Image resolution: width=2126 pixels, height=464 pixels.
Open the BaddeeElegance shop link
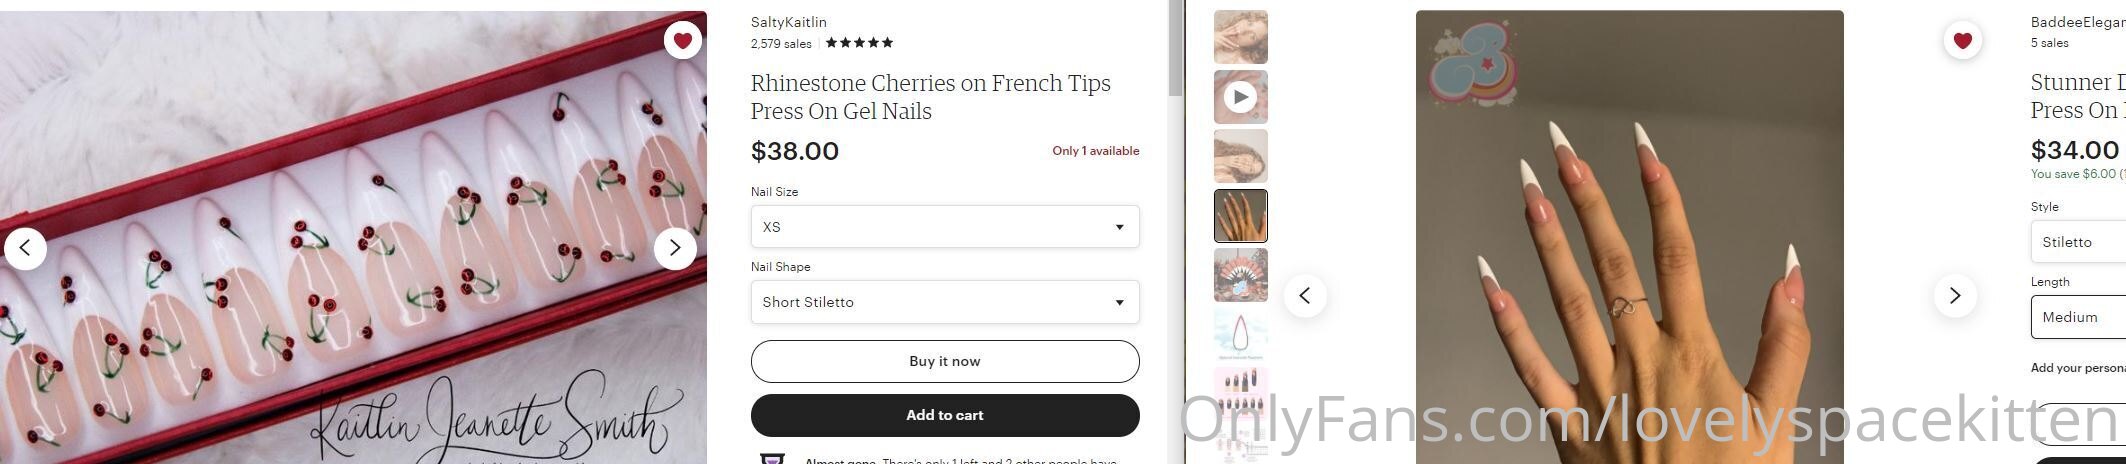2078,22
